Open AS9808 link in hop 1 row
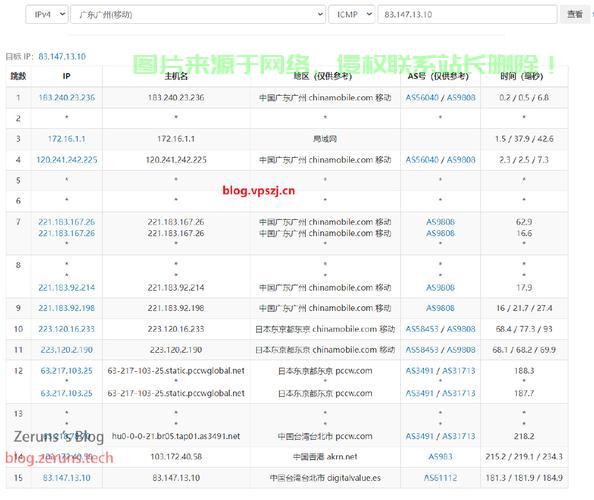This screenshot has height=500, width=594. click(461, 97)
